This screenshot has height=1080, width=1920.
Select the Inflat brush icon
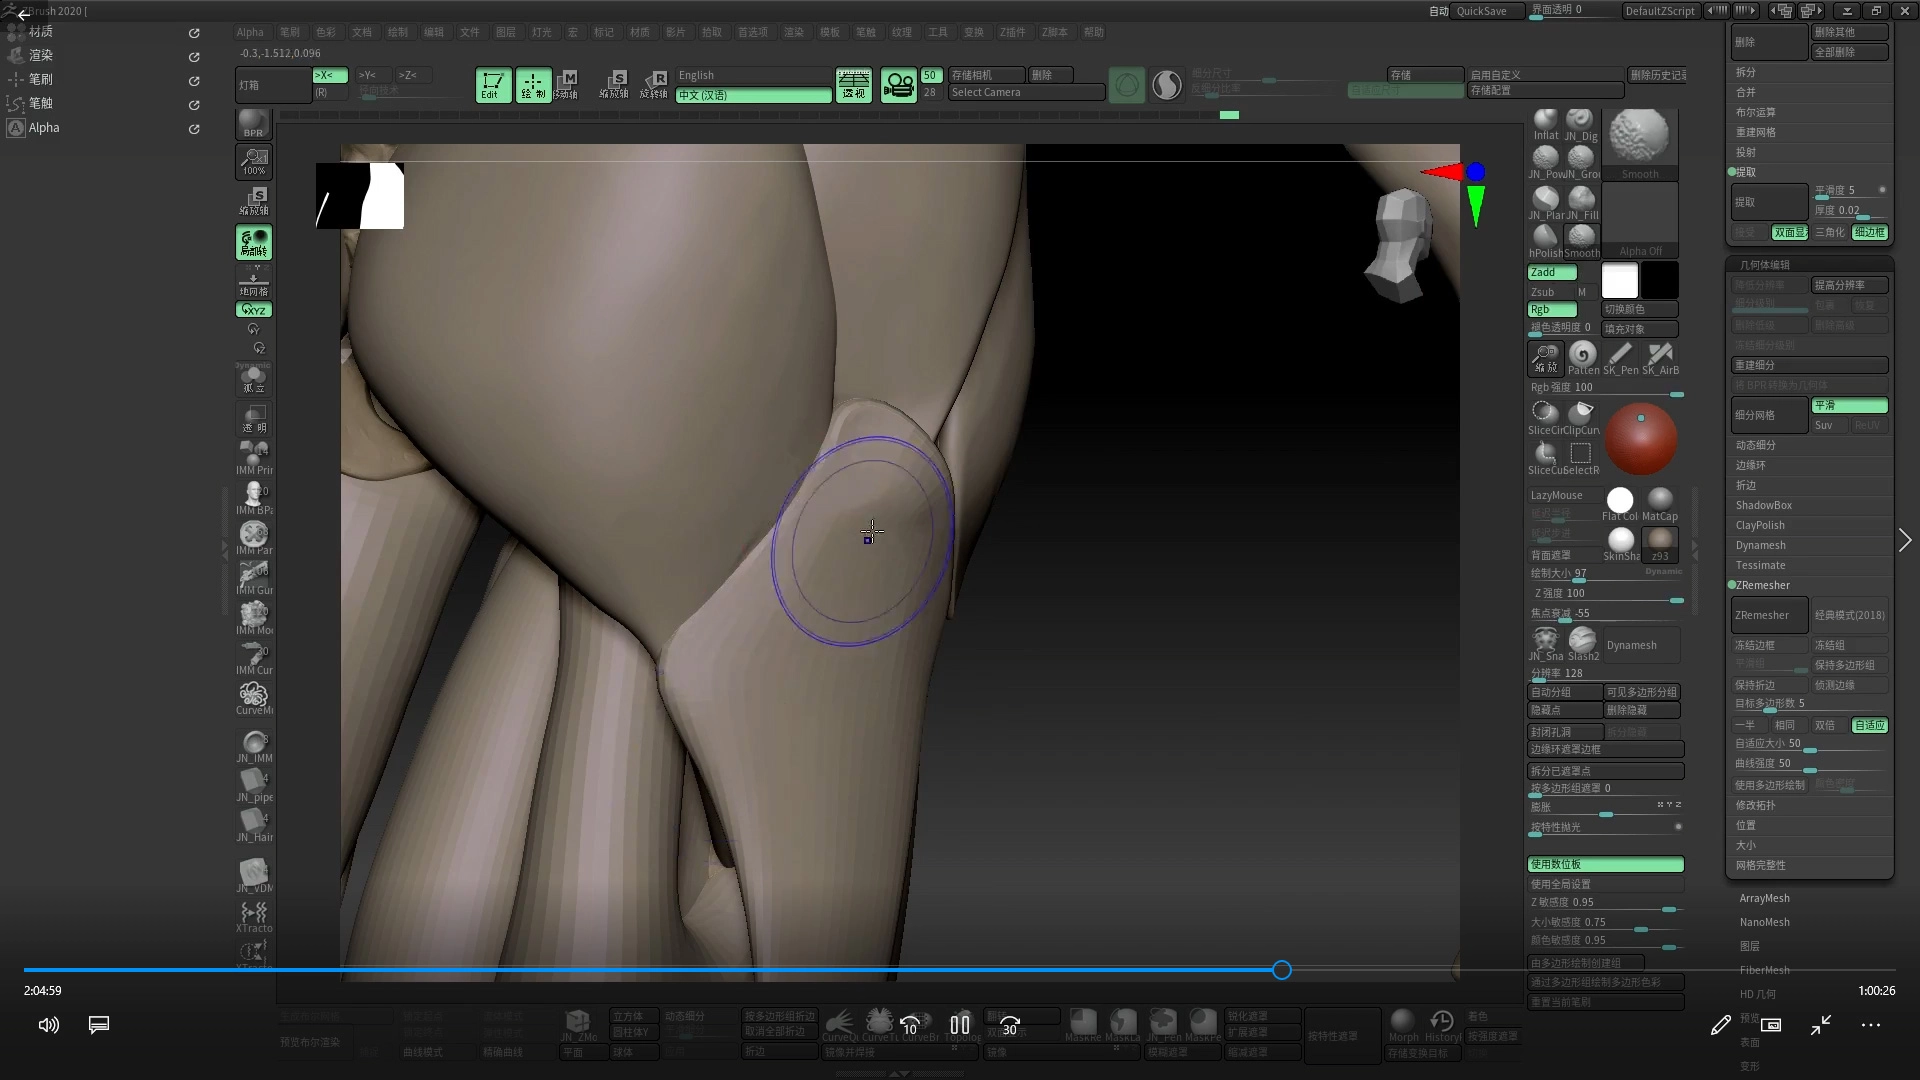1545,122
